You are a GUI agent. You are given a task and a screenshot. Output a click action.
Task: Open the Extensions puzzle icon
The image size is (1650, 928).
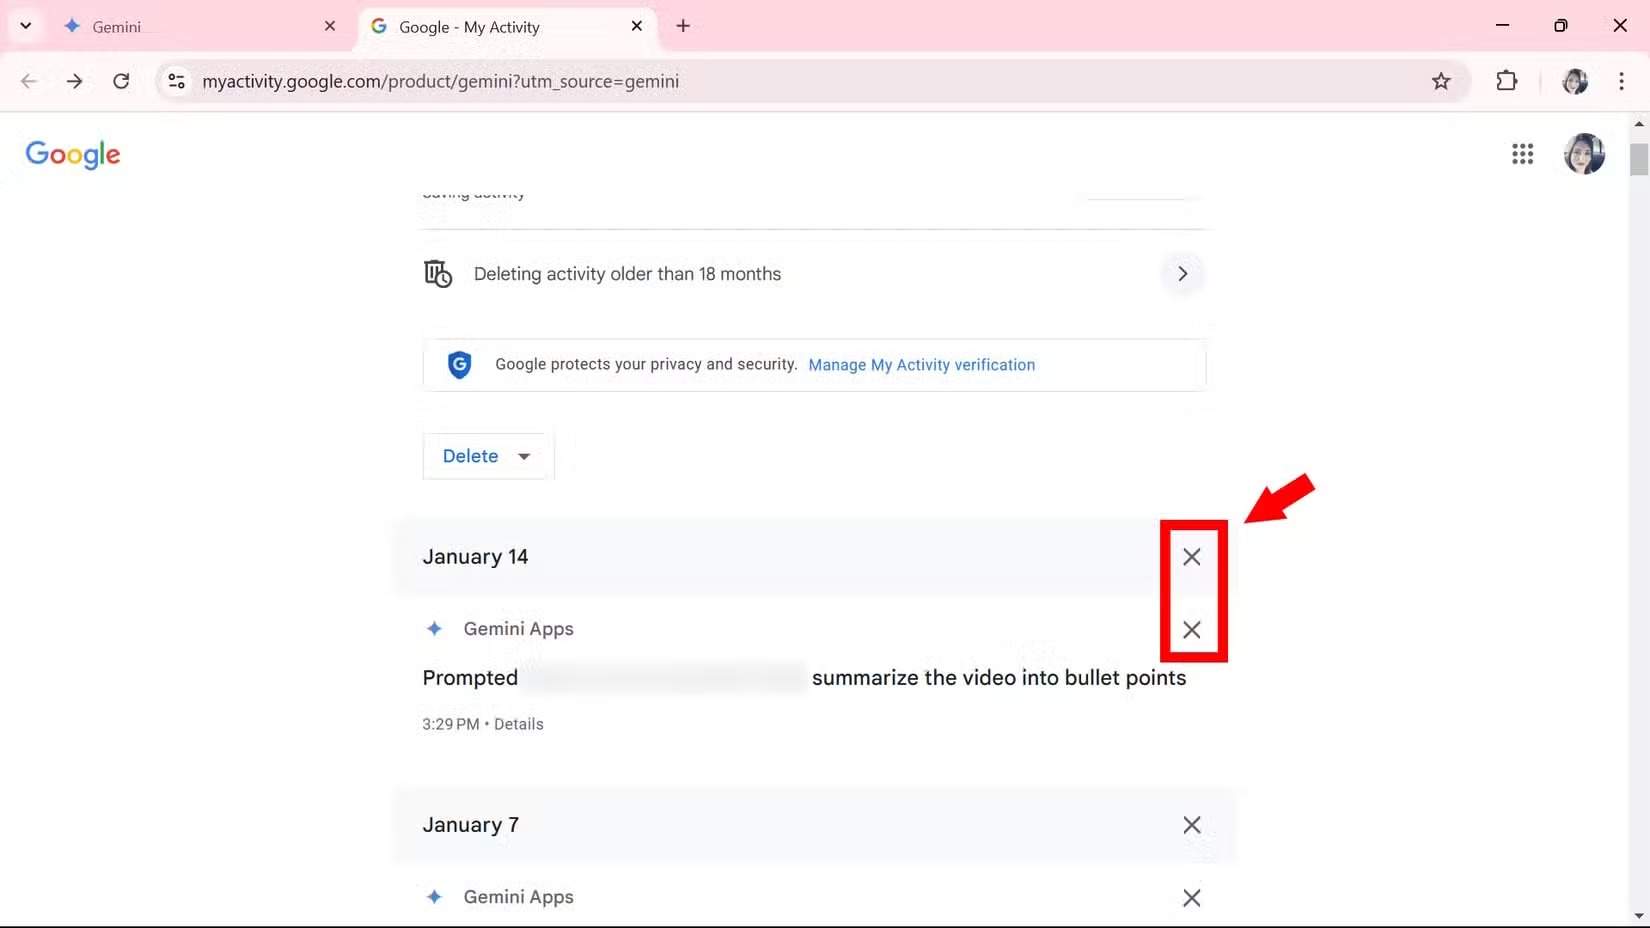(x=1507, y=81)
